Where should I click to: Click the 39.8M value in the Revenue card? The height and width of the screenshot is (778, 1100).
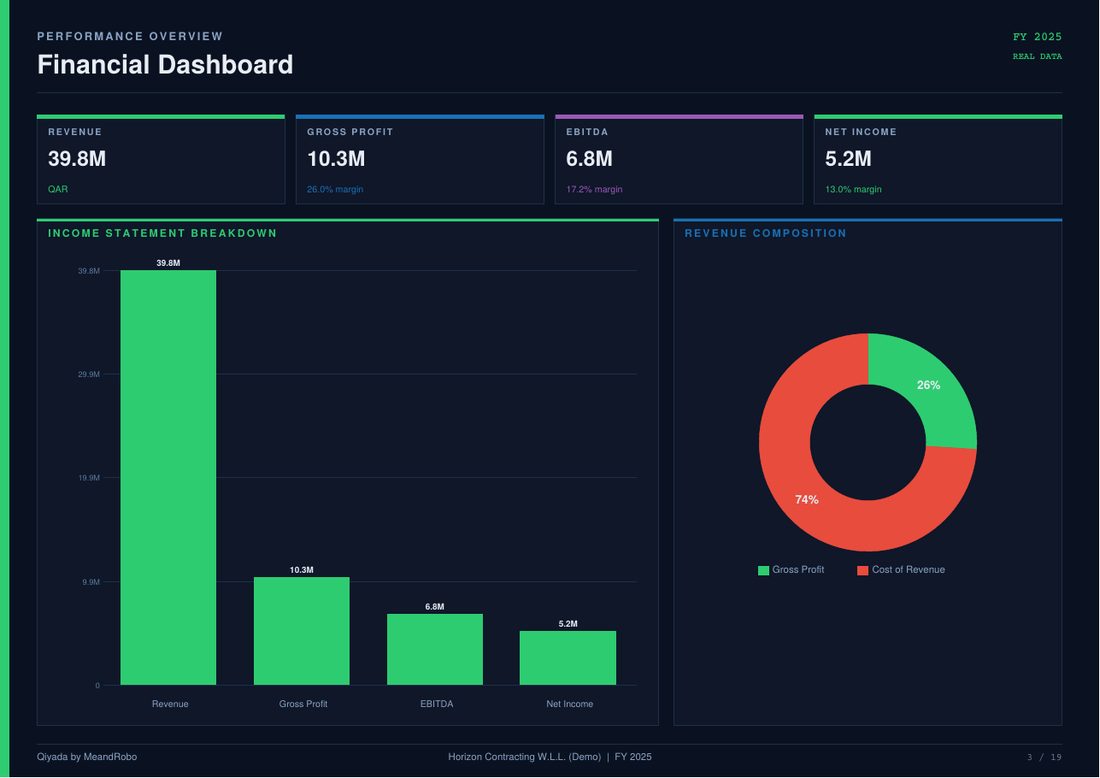click(x=77, y=159)
